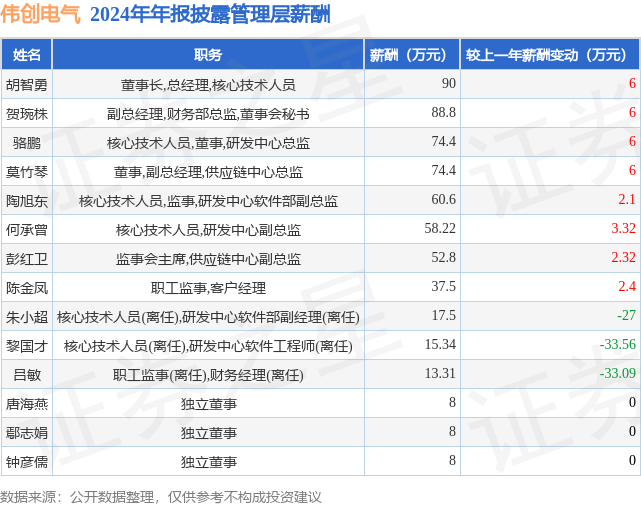Click salary value 58.22
641x506 pixels.
(440, 228)
